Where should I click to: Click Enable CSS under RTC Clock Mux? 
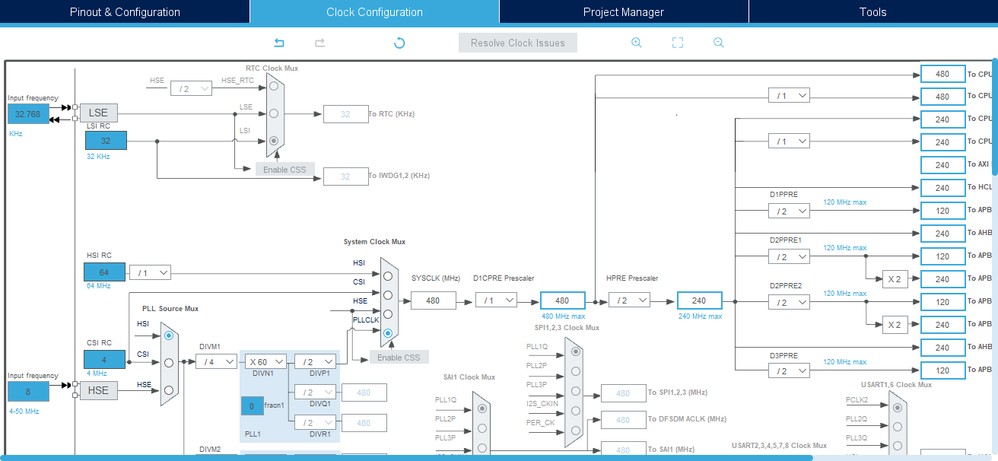pyautogui.click(x=285, y=169)
